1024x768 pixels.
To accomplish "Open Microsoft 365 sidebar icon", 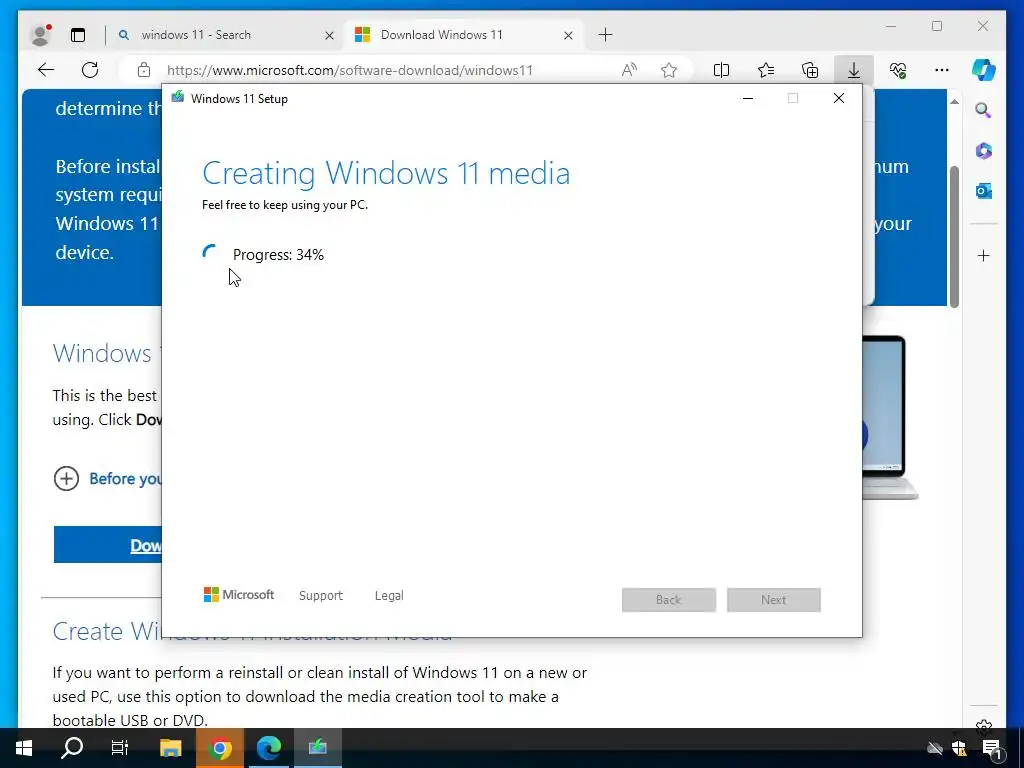I will coord(984,151).
